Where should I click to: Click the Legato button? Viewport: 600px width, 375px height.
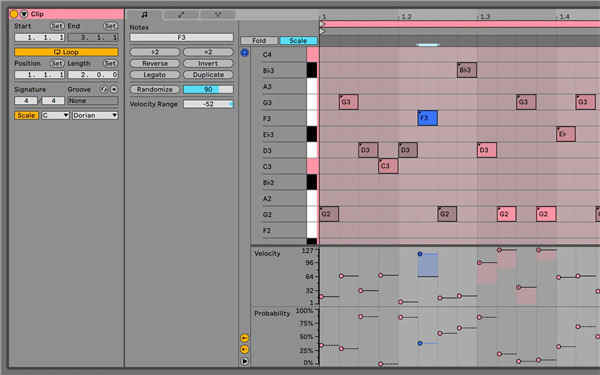155,75
